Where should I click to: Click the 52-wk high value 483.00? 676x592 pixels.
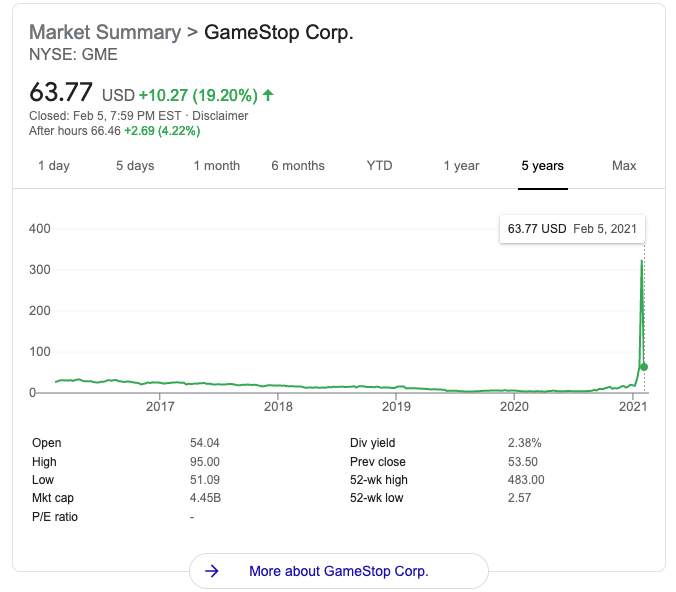(526, 479)
